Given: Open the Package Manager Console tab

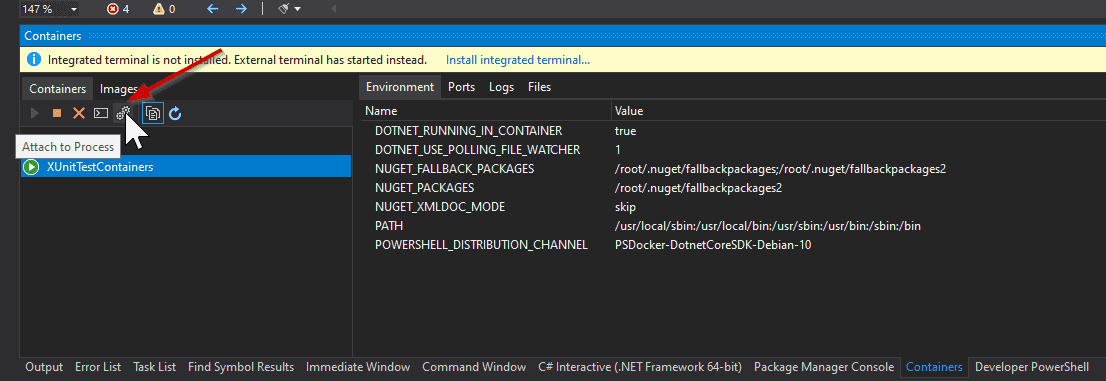Looking at the screenshot, I should [824, 367].
